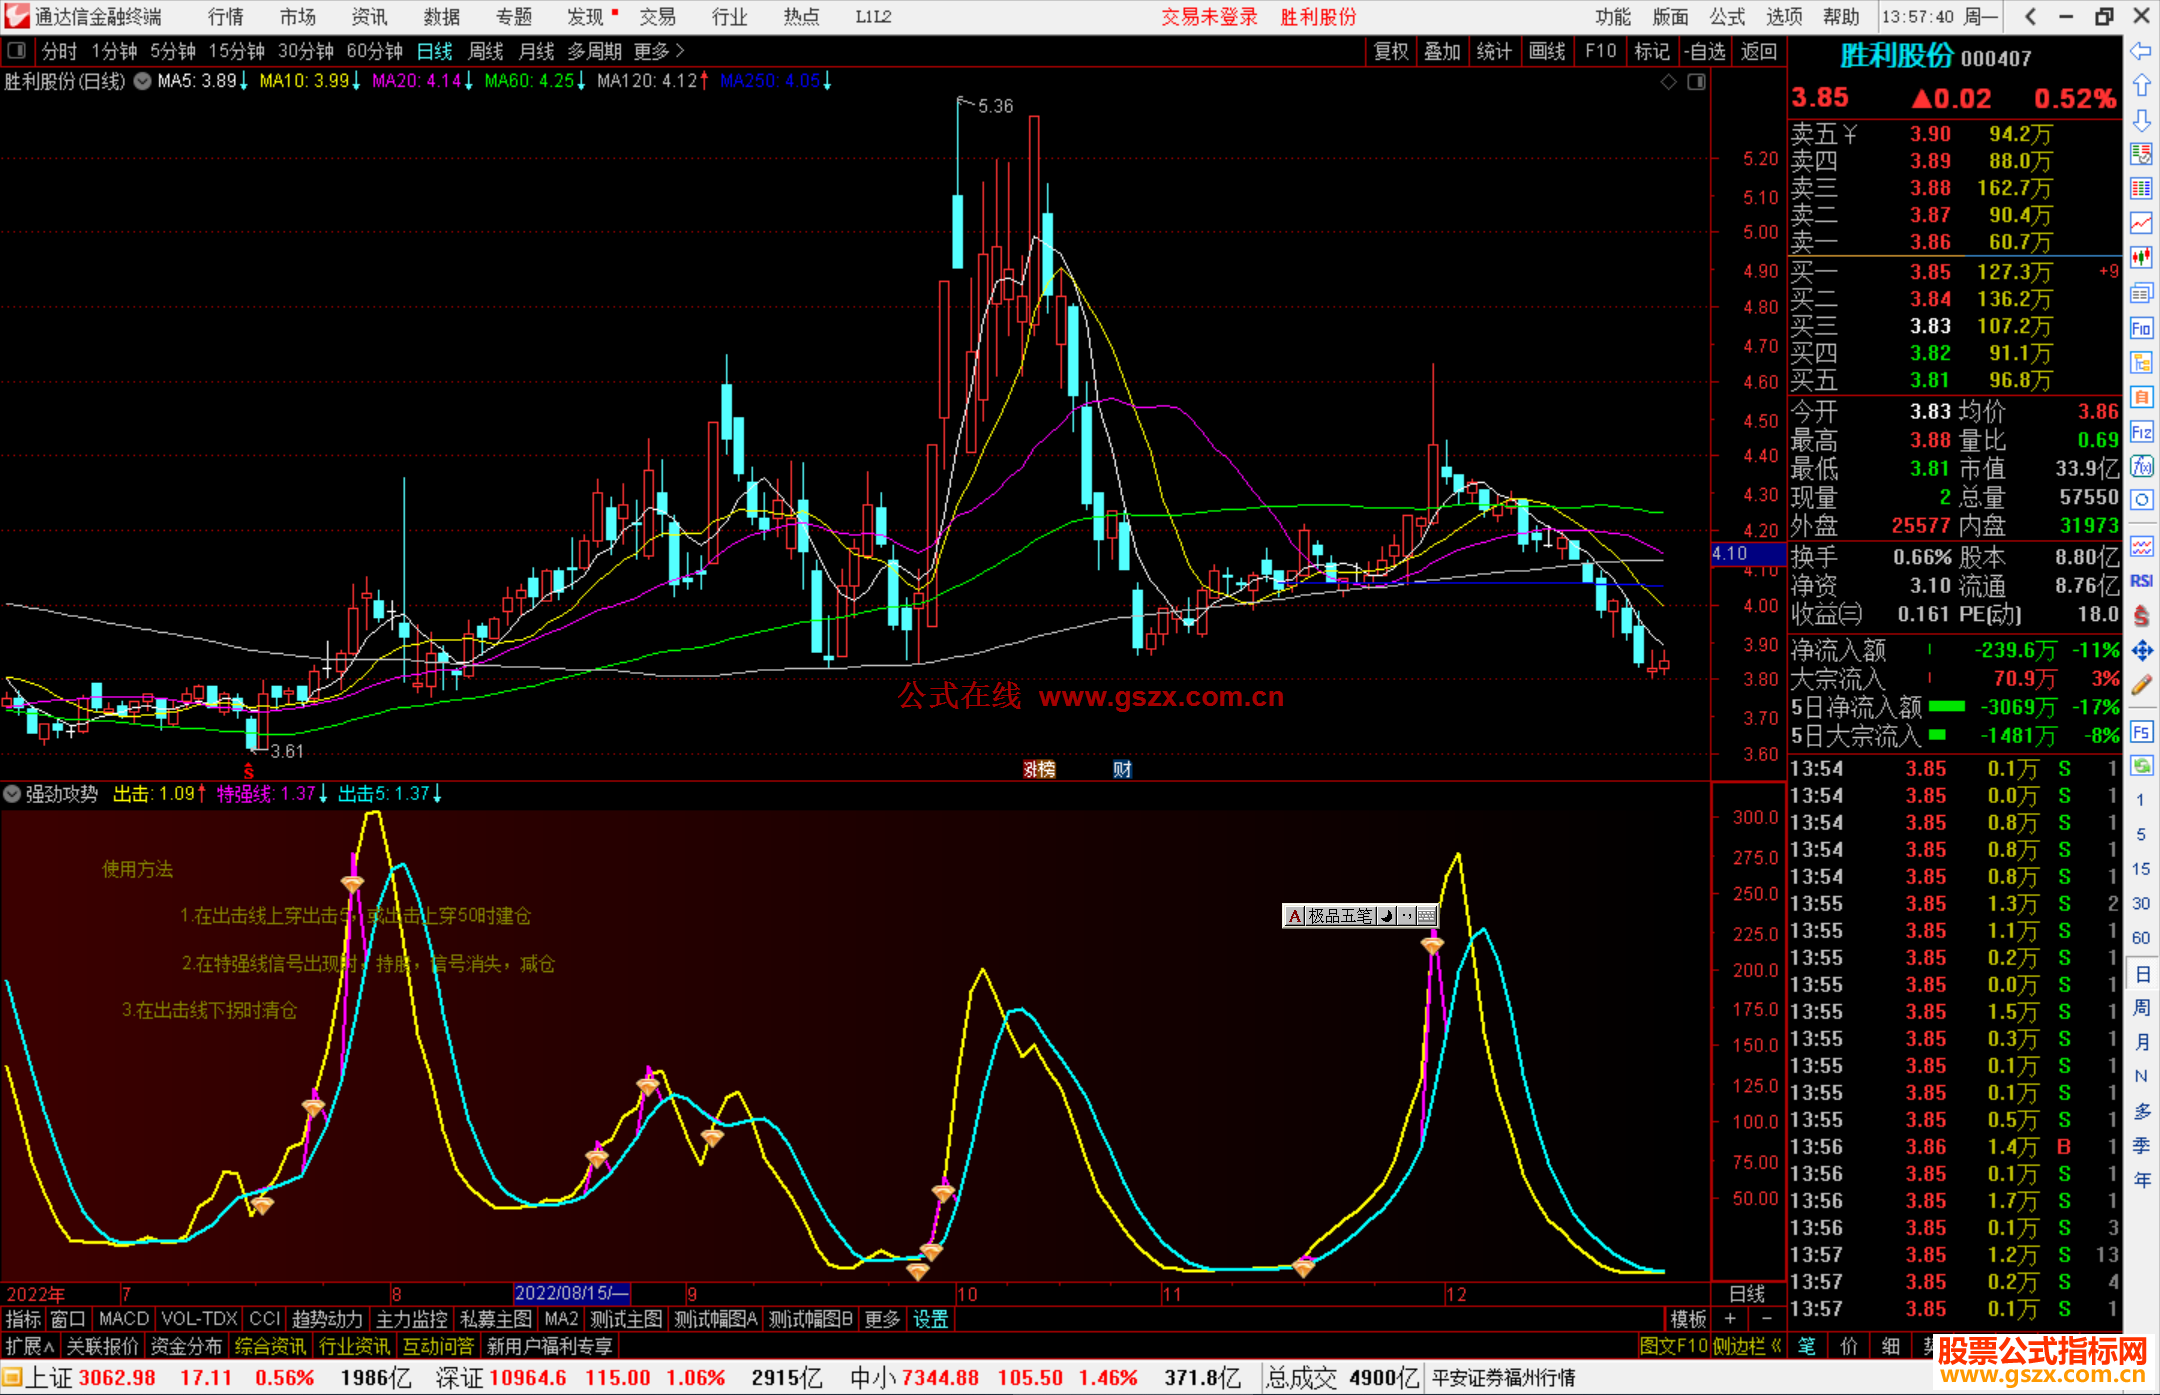This screenshot has height=1395, width=2160.
Task: Click the 复权 button
Action: [1390, 51]
